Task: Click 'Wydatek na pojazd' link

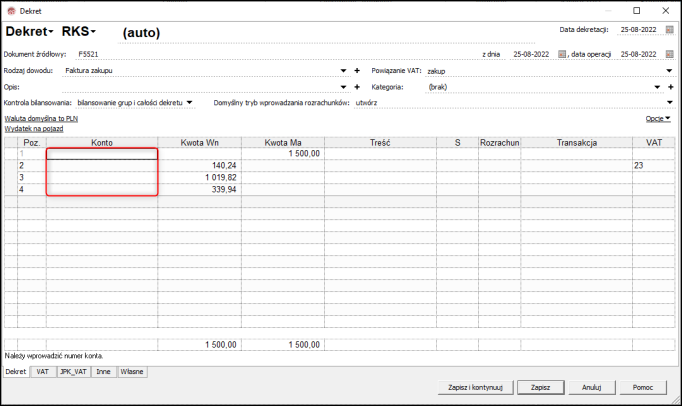Action: (x=34, y=129)
